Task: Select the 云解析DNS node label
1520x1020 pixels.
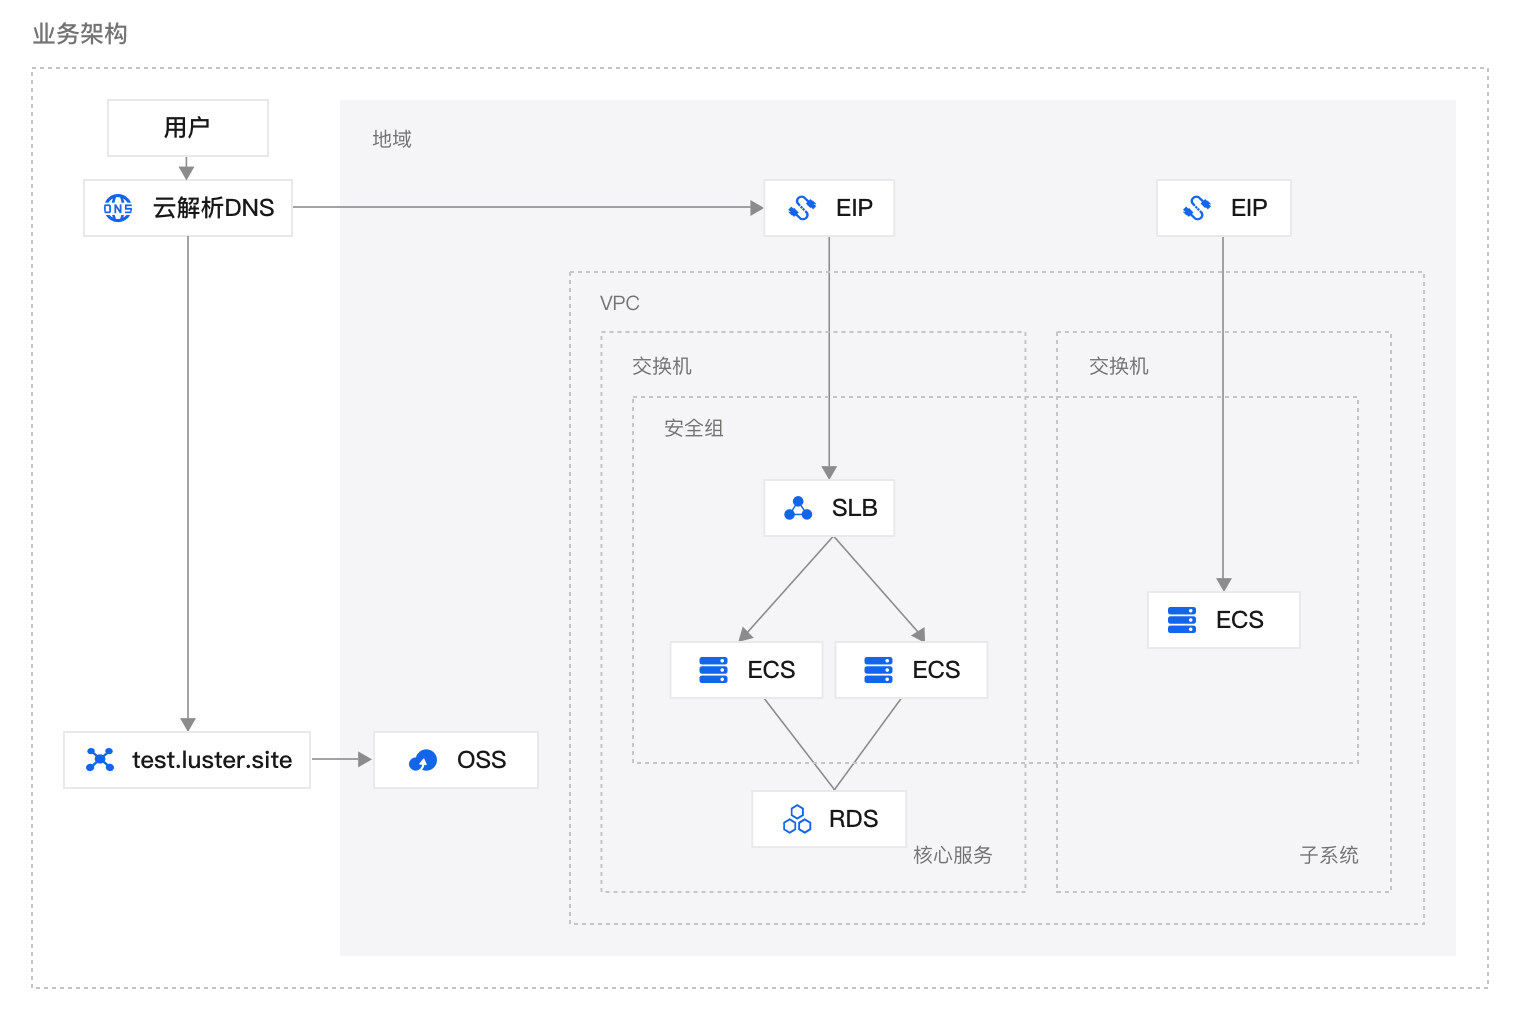Action: 213,208
